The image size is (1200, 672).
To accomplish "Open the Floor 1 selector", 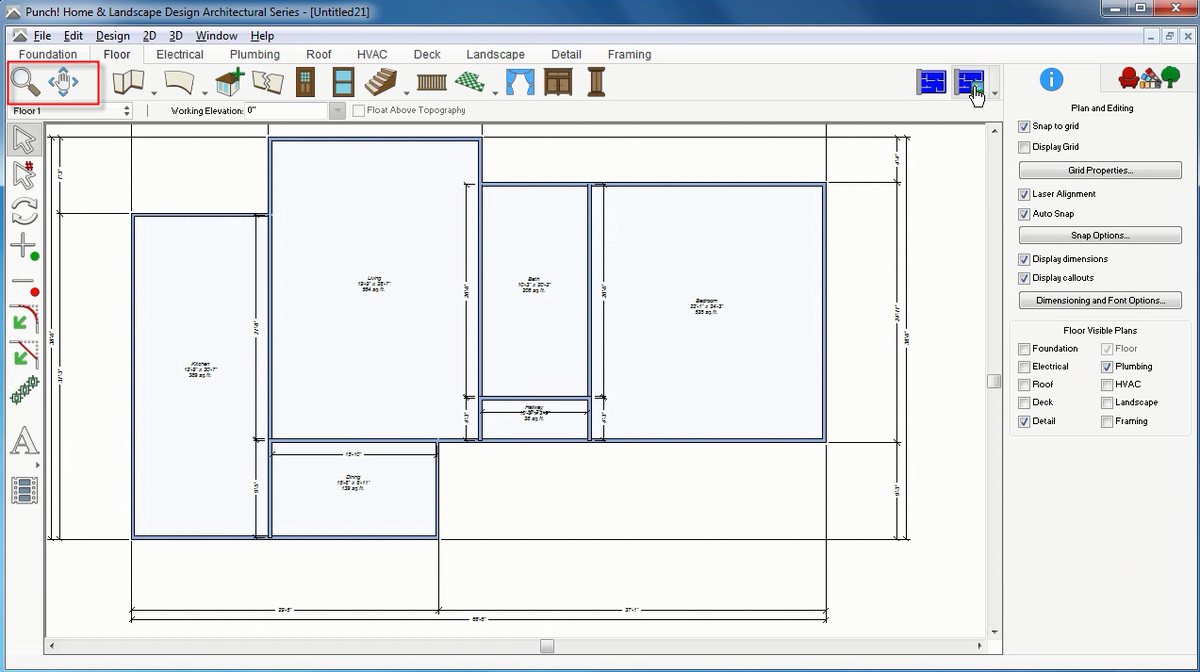I will [x=71, y=111].
